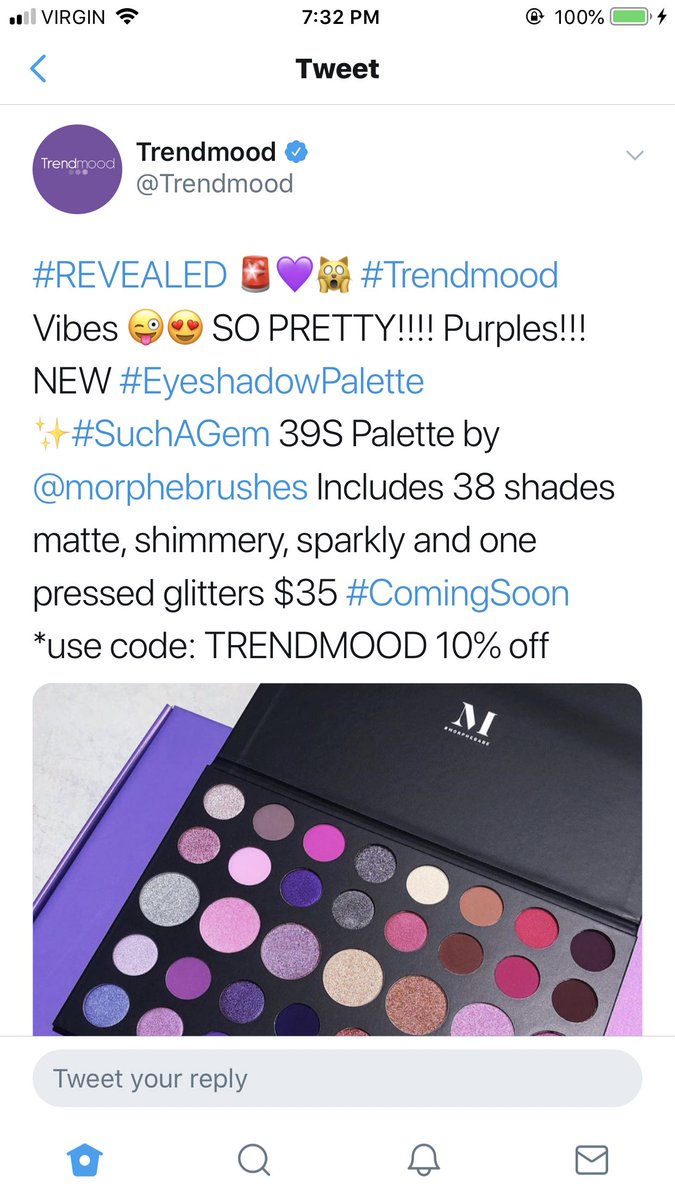Open the #SuchAGem hashtag
The image size is (675, 1200).
click(170, 434)
